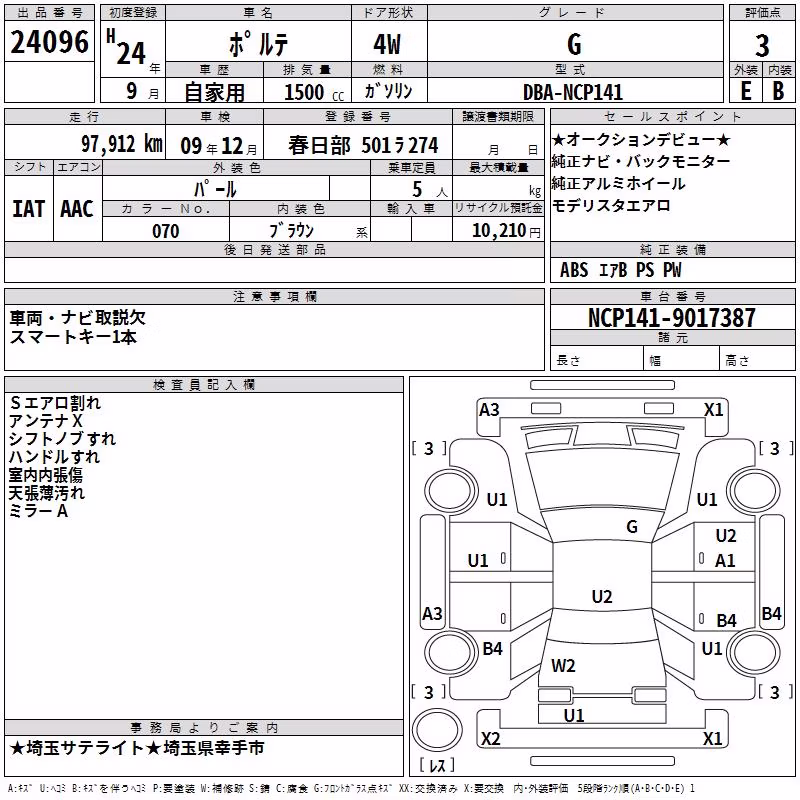Select the 純正装備 header

pyautogui.click(x=672, y=249)
